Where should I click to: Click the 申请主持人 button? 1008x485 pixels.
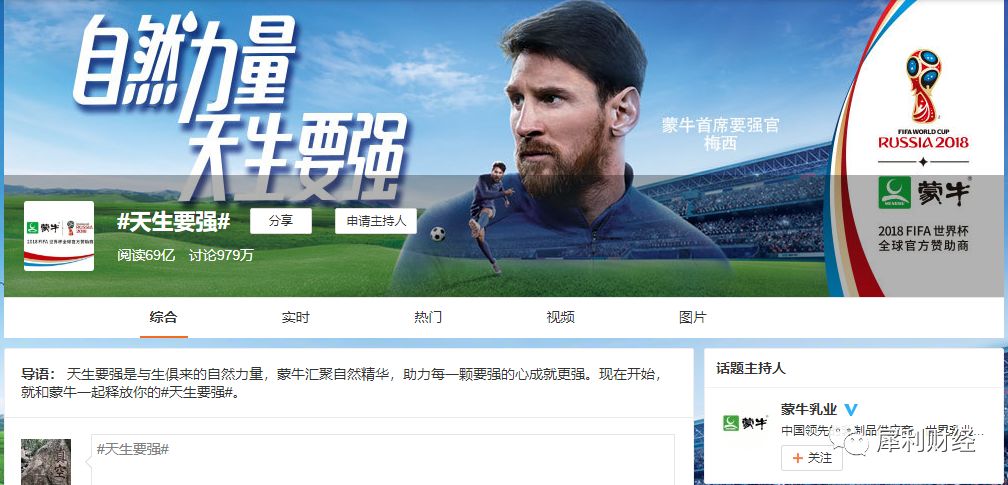[x=376, y=221]
